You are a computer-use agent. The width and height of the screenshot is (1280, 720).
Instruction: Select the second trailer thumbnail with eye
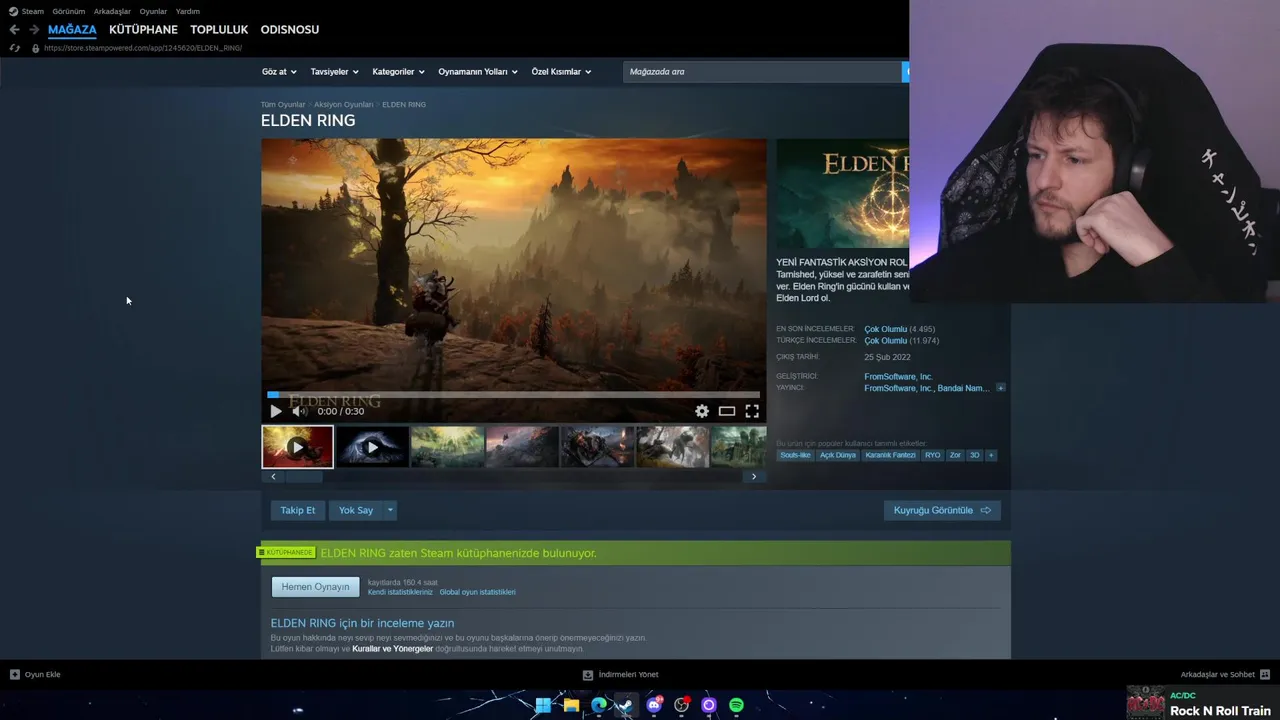point(372,447)
